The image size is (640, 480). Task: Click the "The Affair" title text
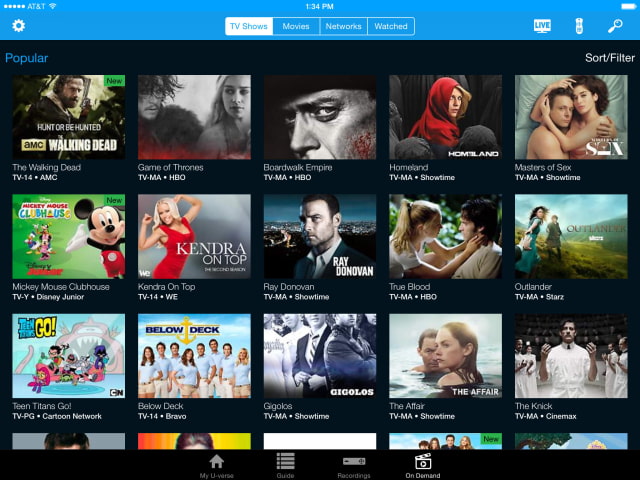click(x=407, y=406)
